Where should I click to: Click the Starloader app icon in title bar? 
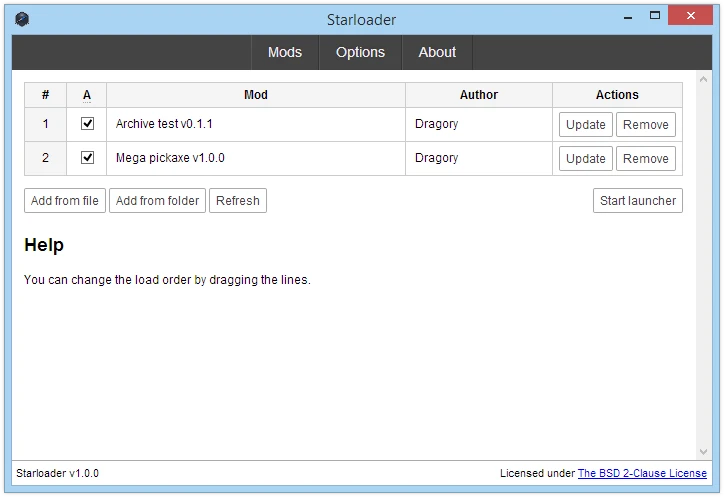pos(22,19)
